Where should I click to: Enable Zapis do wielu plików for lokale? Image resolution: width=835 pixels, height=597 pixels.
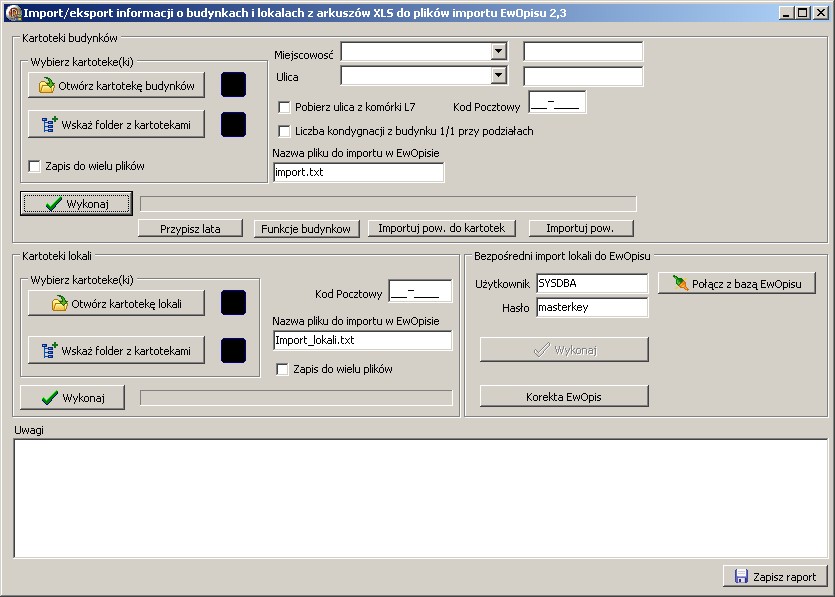(x=282, y=369)
